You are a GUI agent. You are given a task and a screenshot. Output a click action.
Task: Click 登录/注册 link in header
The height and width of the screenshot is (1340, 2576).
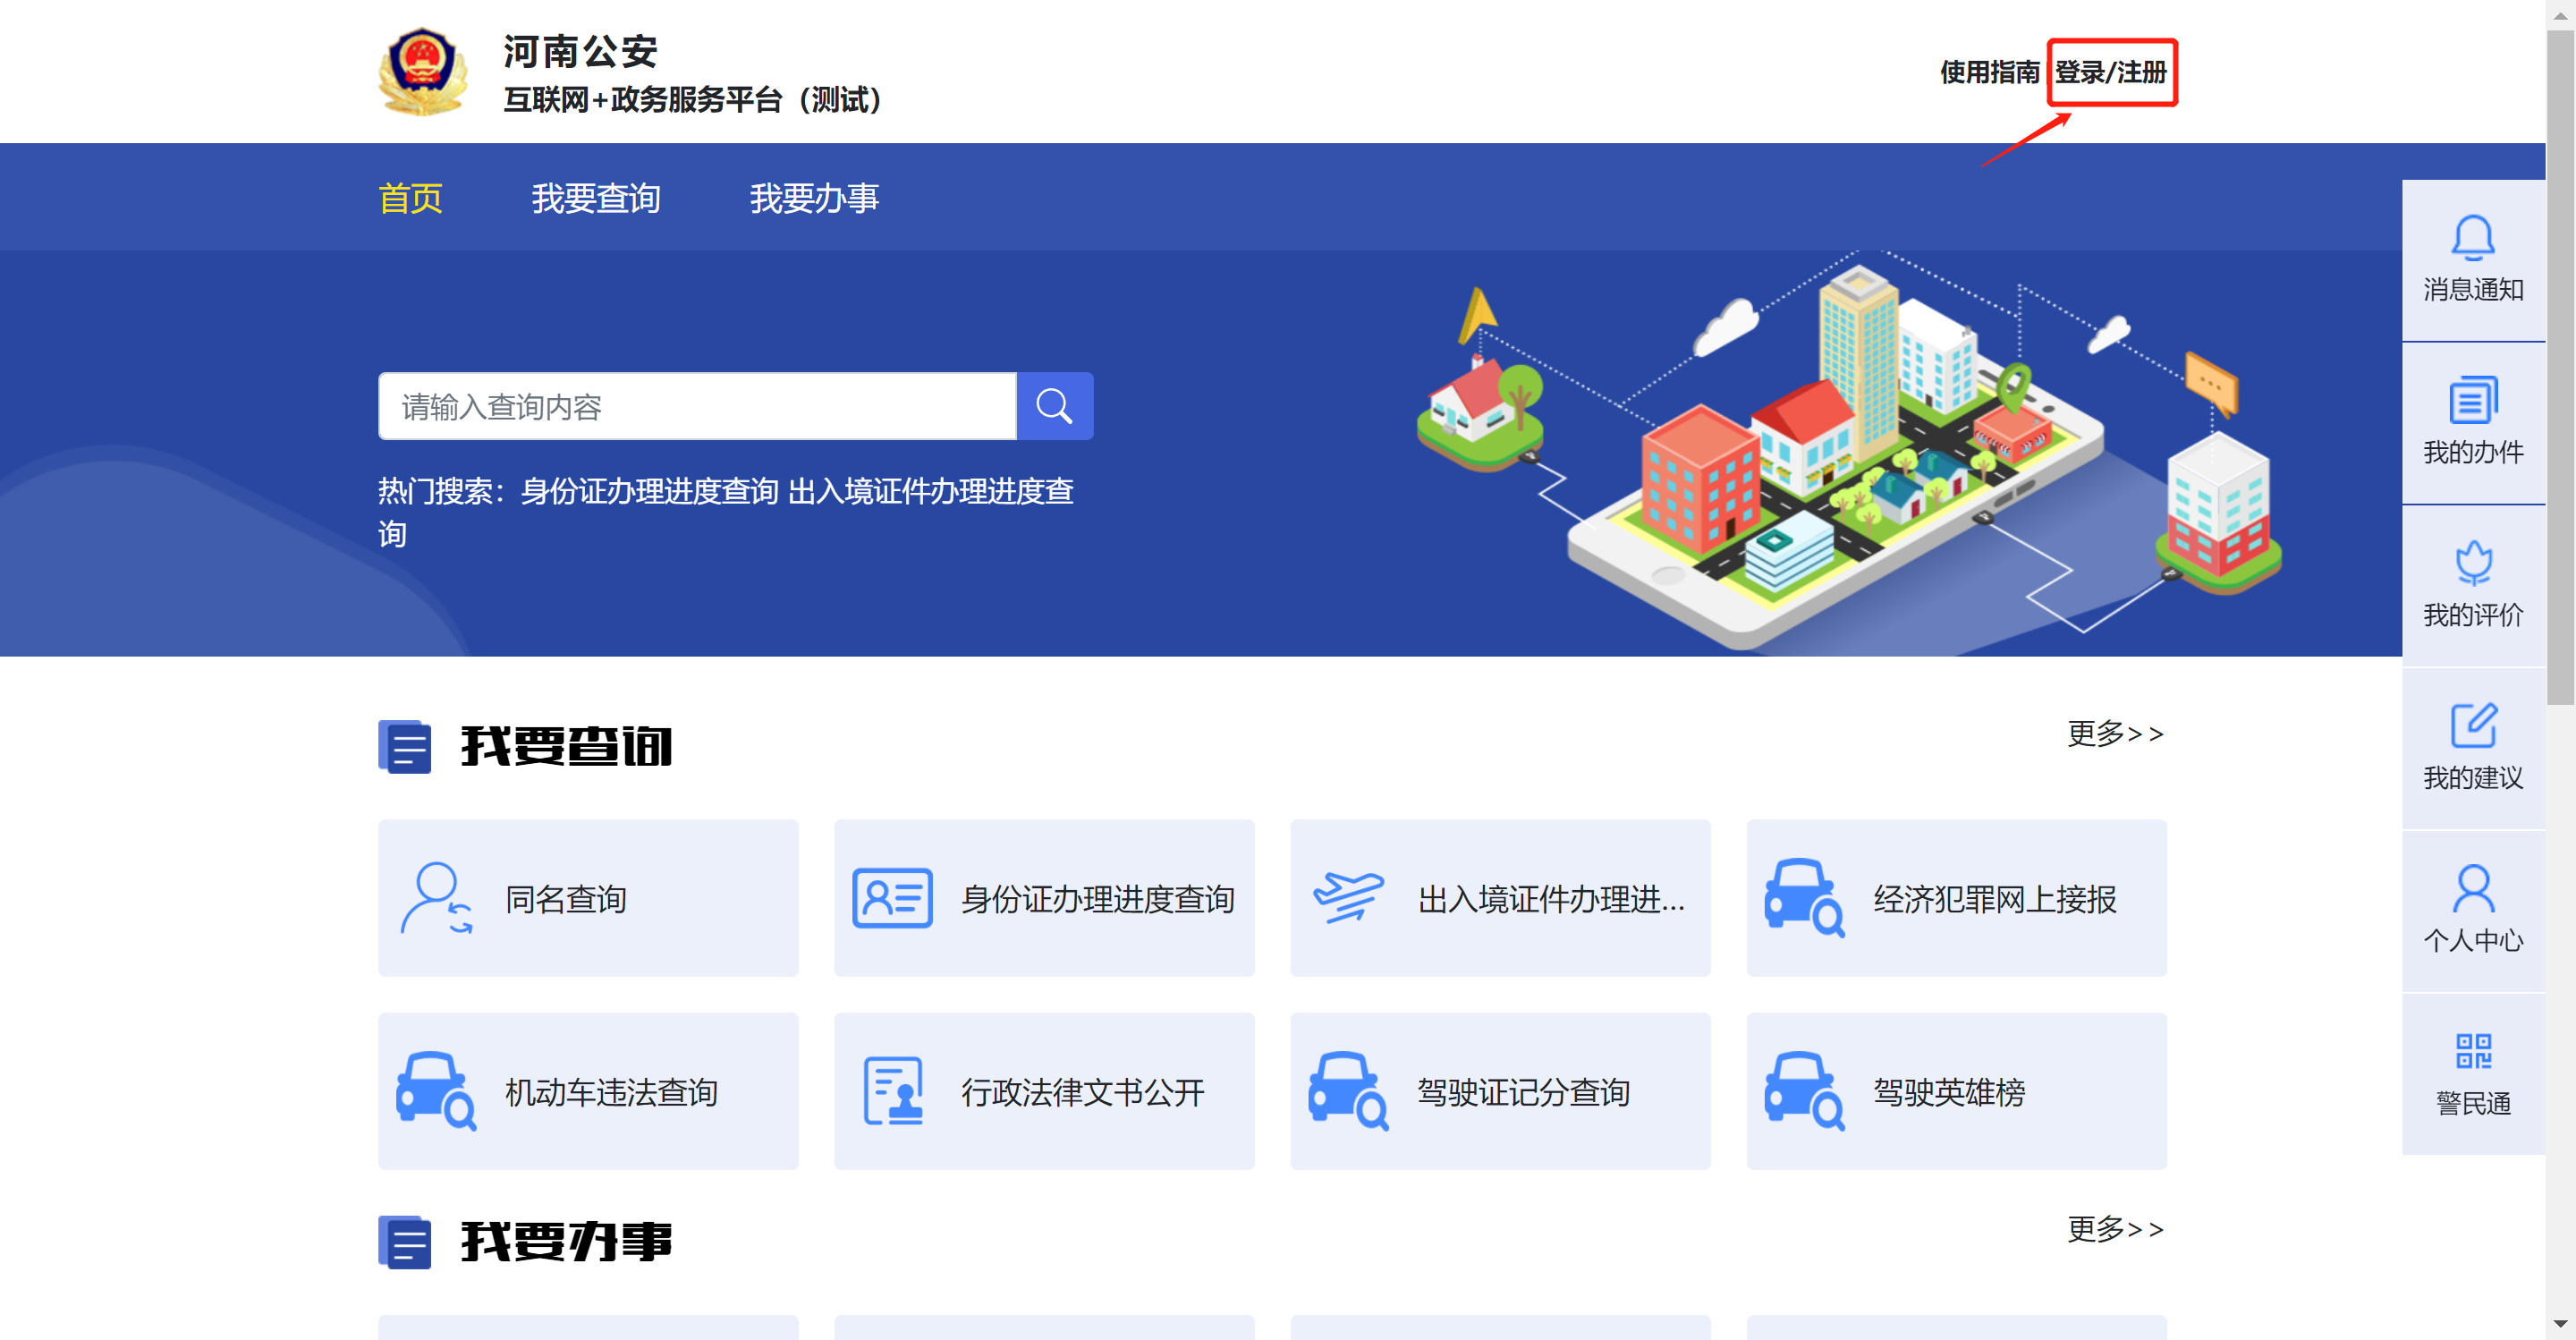click(2110, 72)
